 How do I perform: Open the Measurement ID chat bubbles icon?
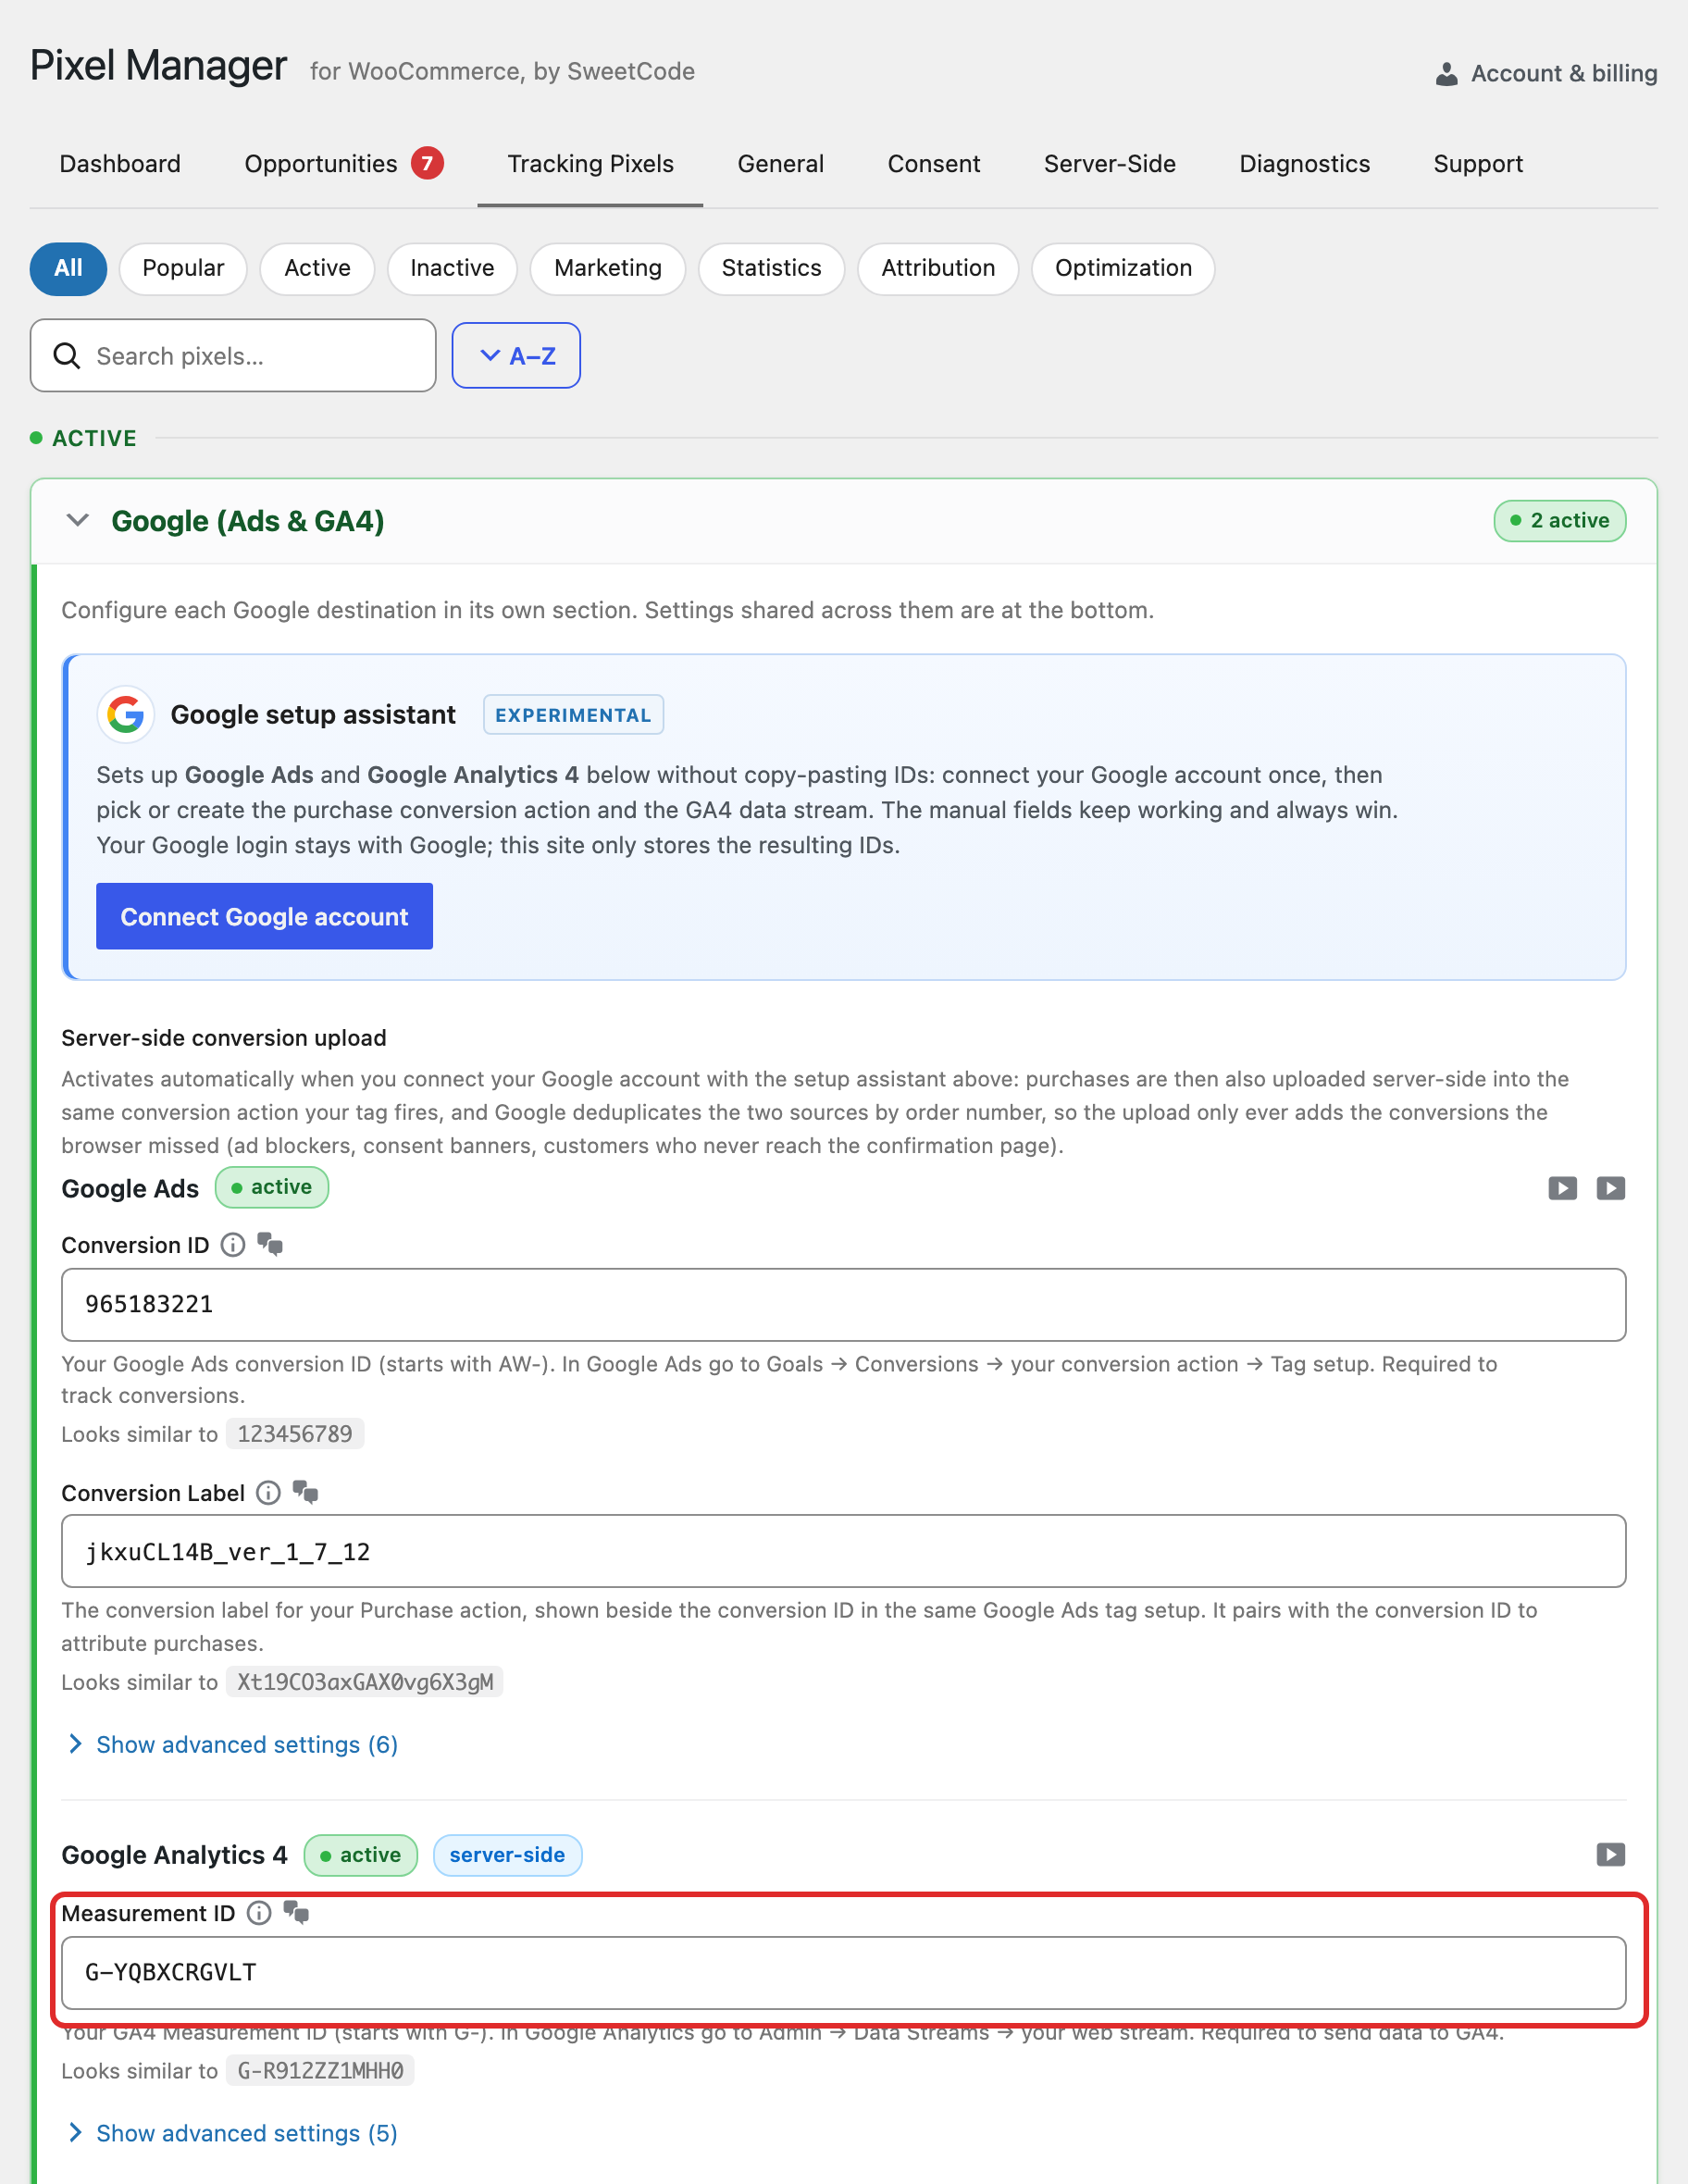[x=296, y=1912]
